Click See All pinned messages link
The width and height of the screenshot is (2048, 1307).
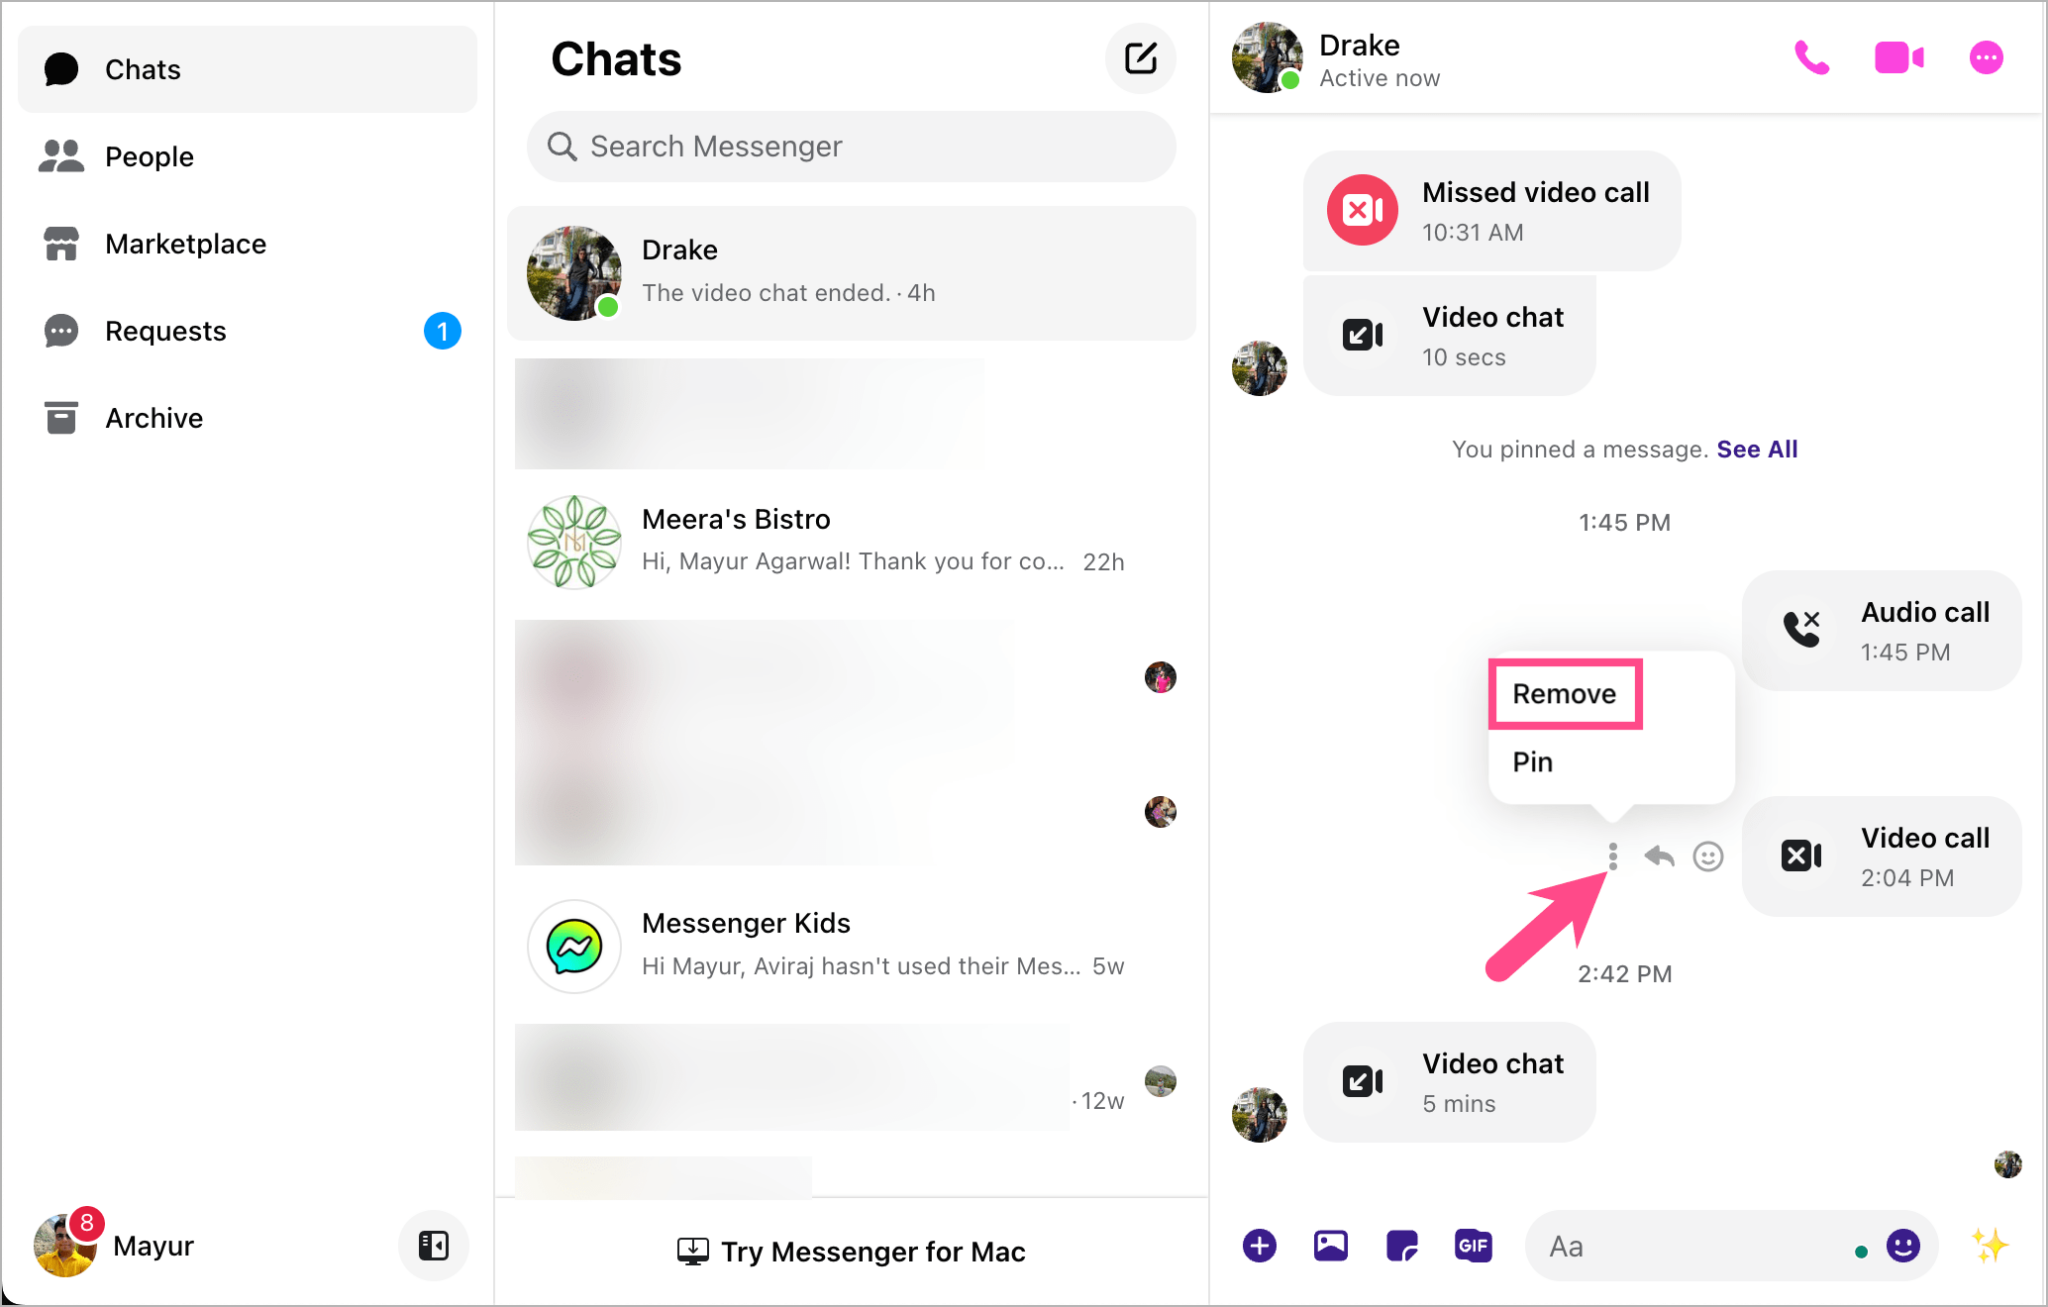(x=1755, y=448)
